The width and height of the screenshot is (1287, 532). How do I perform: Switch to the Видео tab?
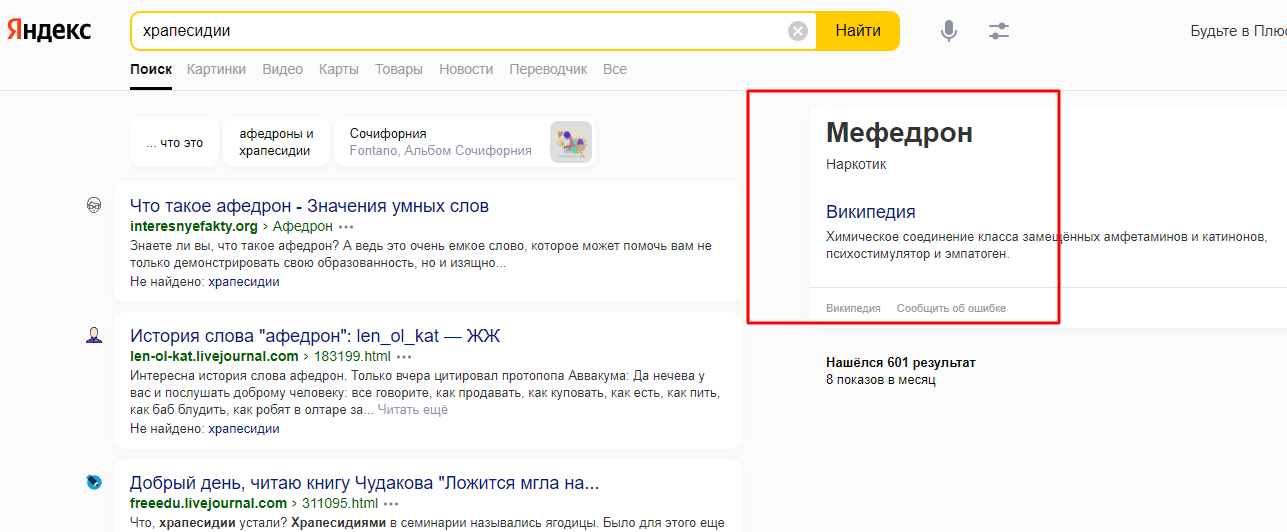282,69
